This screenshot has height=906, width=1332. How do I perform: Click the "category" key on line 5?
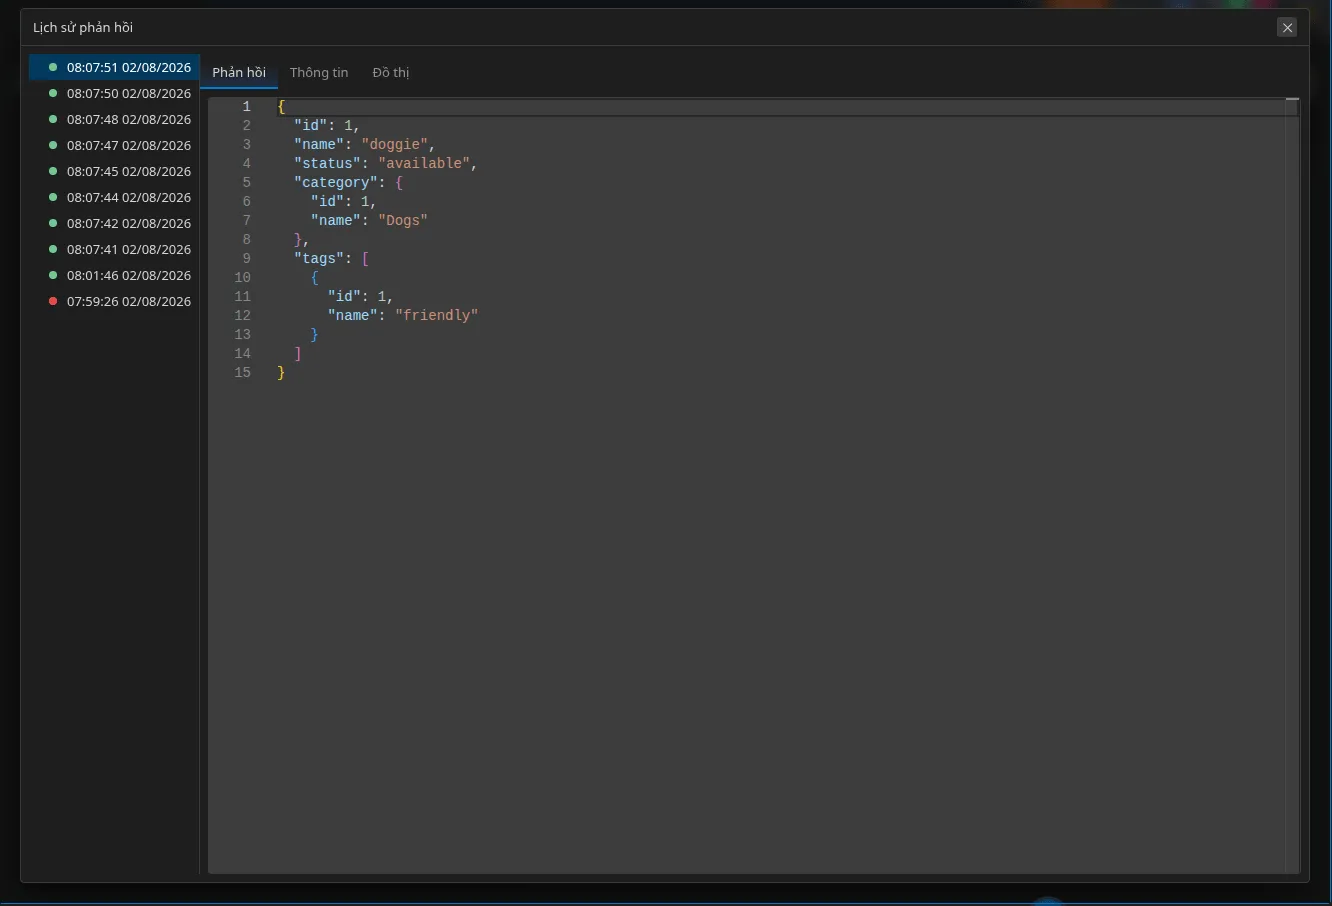336,182
